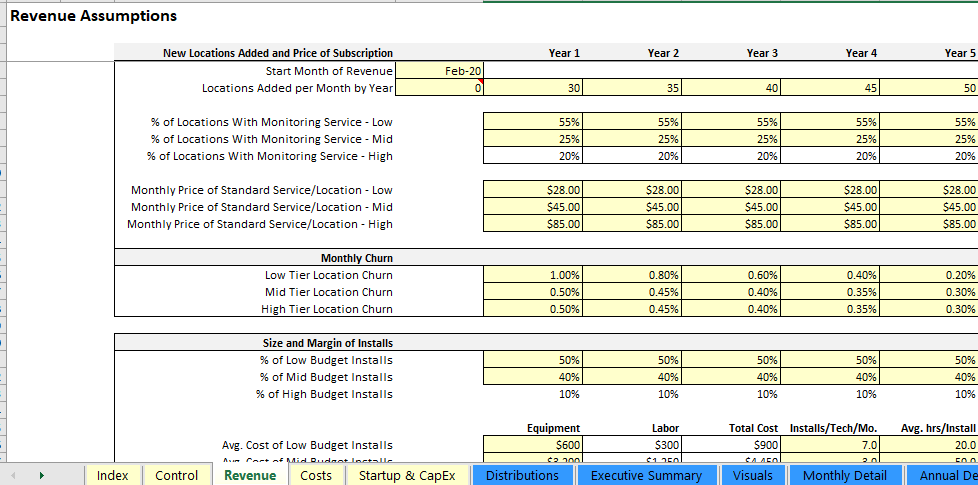The height and width of the screenshot is (485, 978).
Task: Select the $900 Total Cost cell
Action: 731,445
